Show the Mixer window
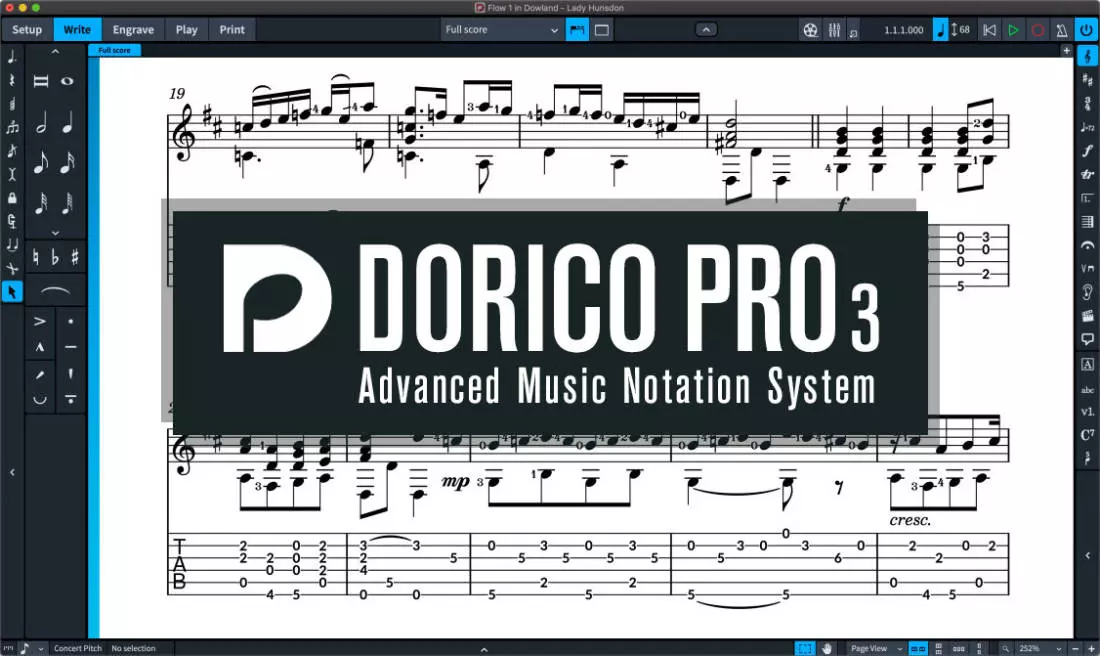This screenshot has width=1100, height=656. point(833,30)
